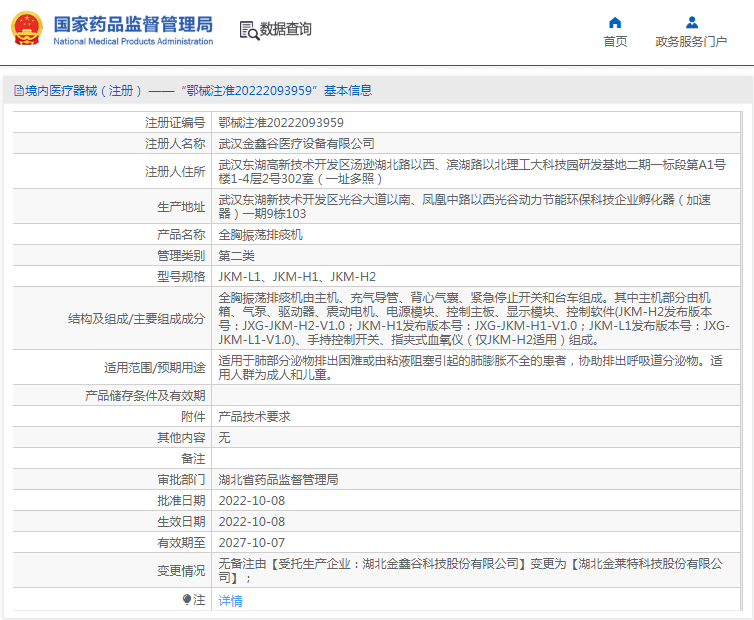Click the 注册人住所 label
The image size is (754, 620).
(175, 171)
